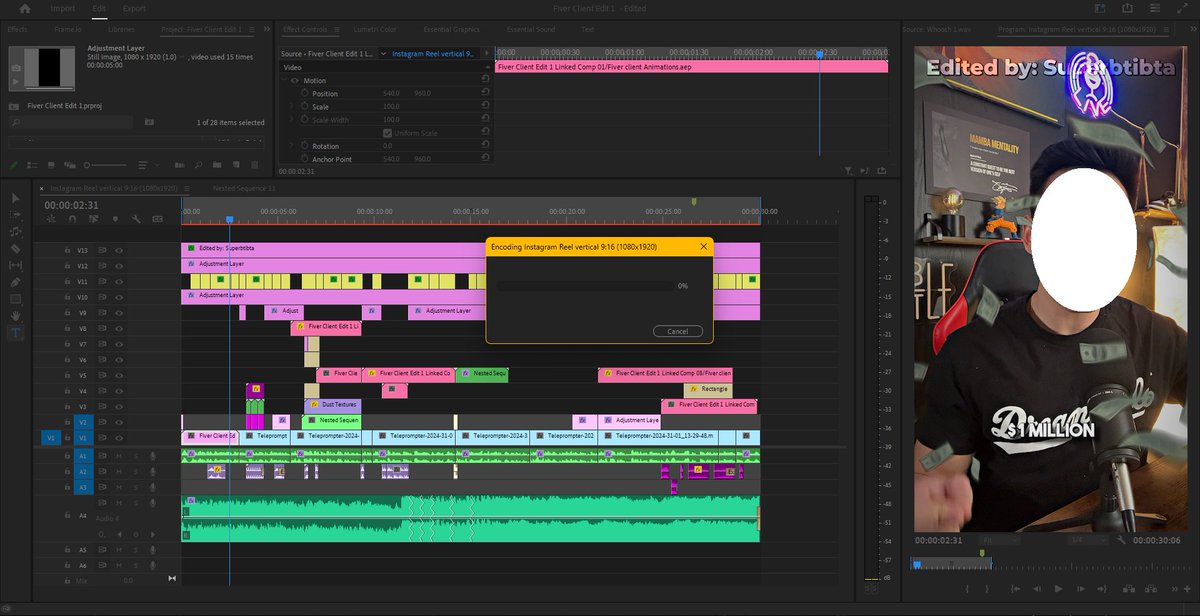Toggle lock on track V12

click(x=68, y=266)
